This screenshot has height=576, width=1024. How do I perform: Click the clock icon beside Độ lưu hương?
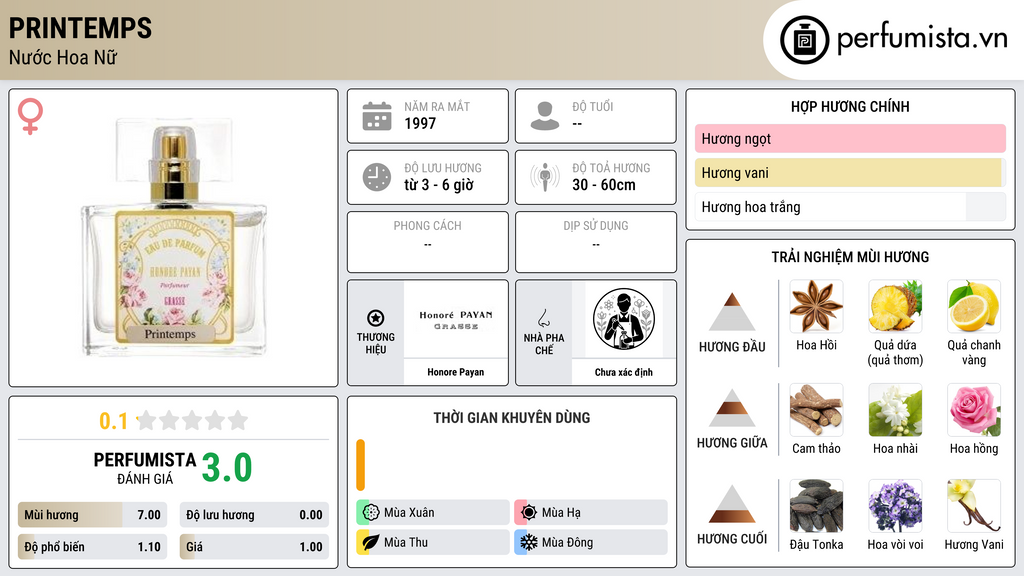pos(377,177)
